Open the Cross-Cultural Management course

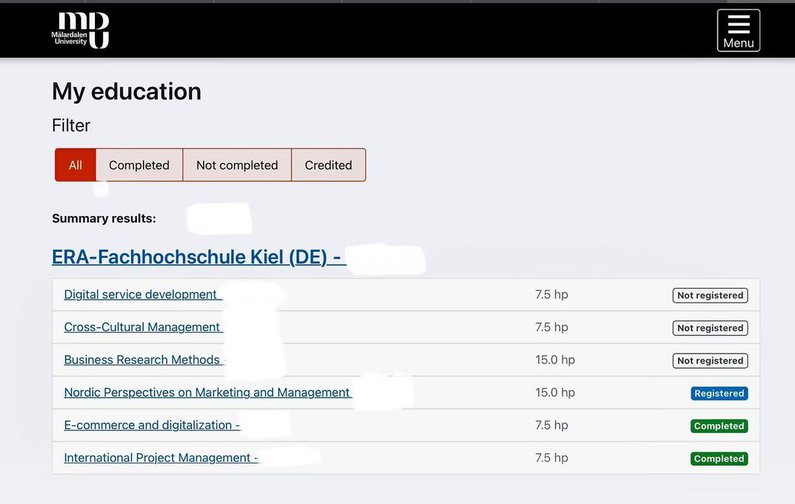coord(142,327)
